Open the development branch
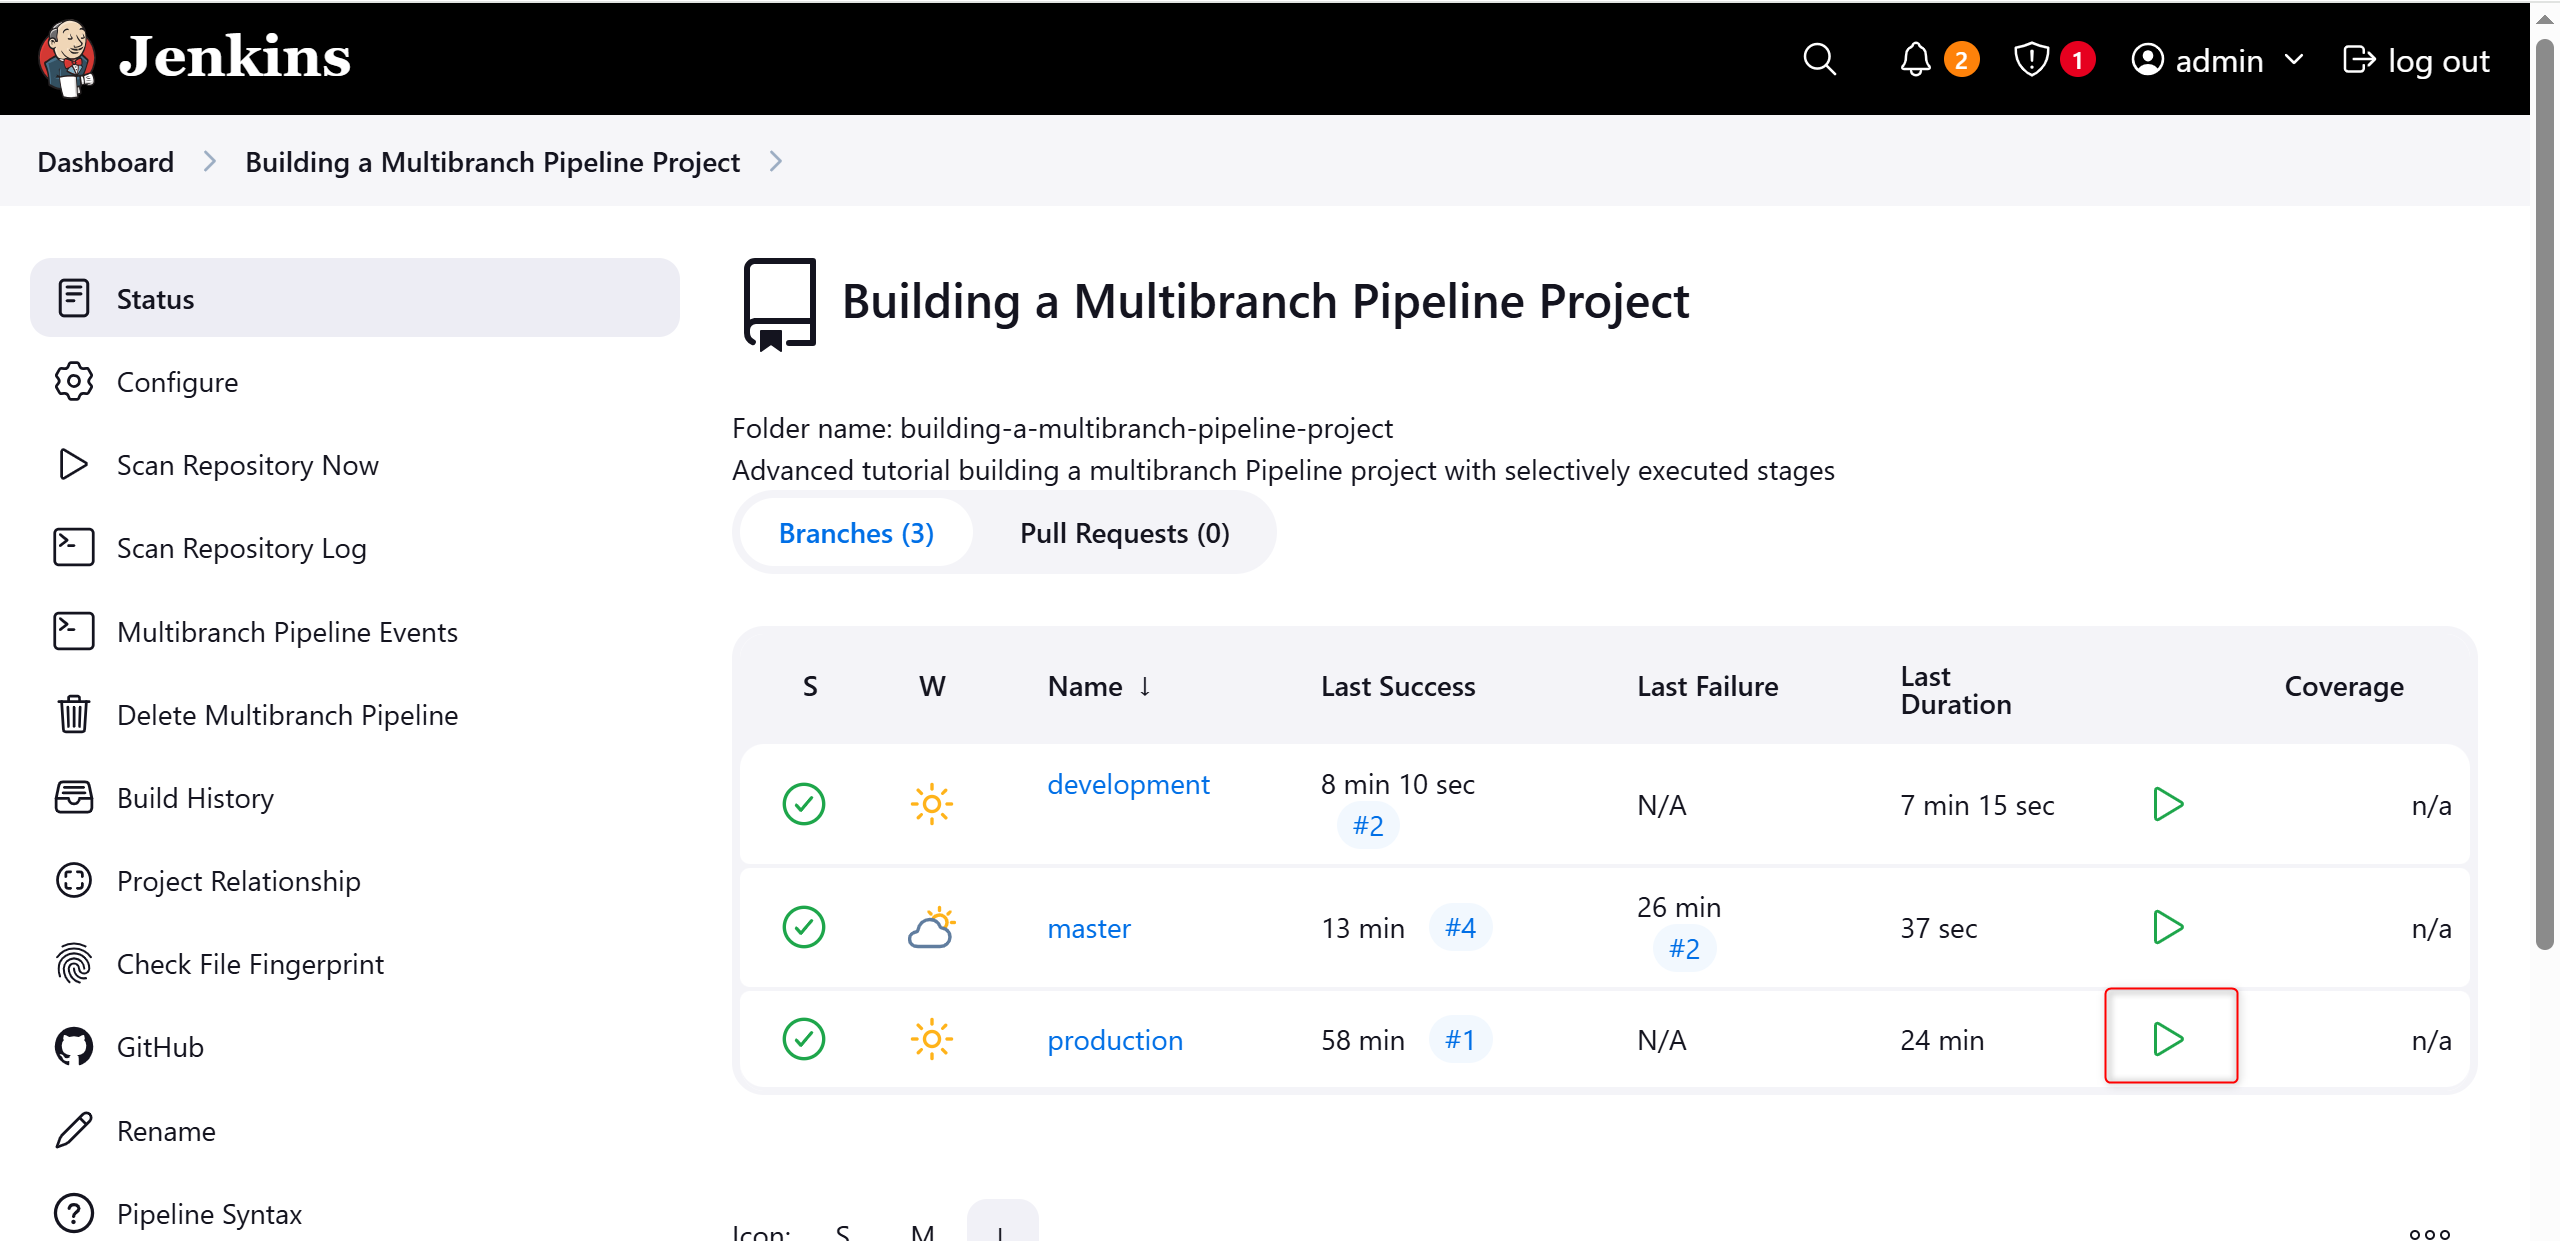Screen dimensions: 2560x1241 [1128, 784]
